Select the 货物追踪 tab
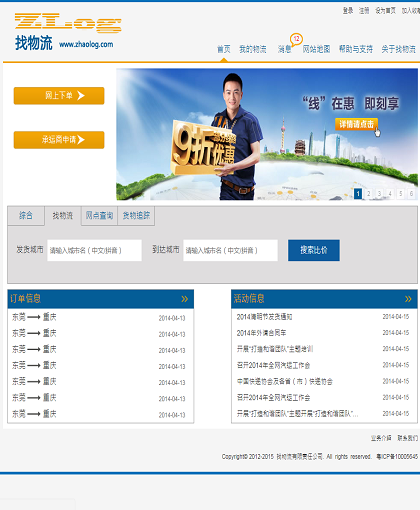 tap(136, 216)
